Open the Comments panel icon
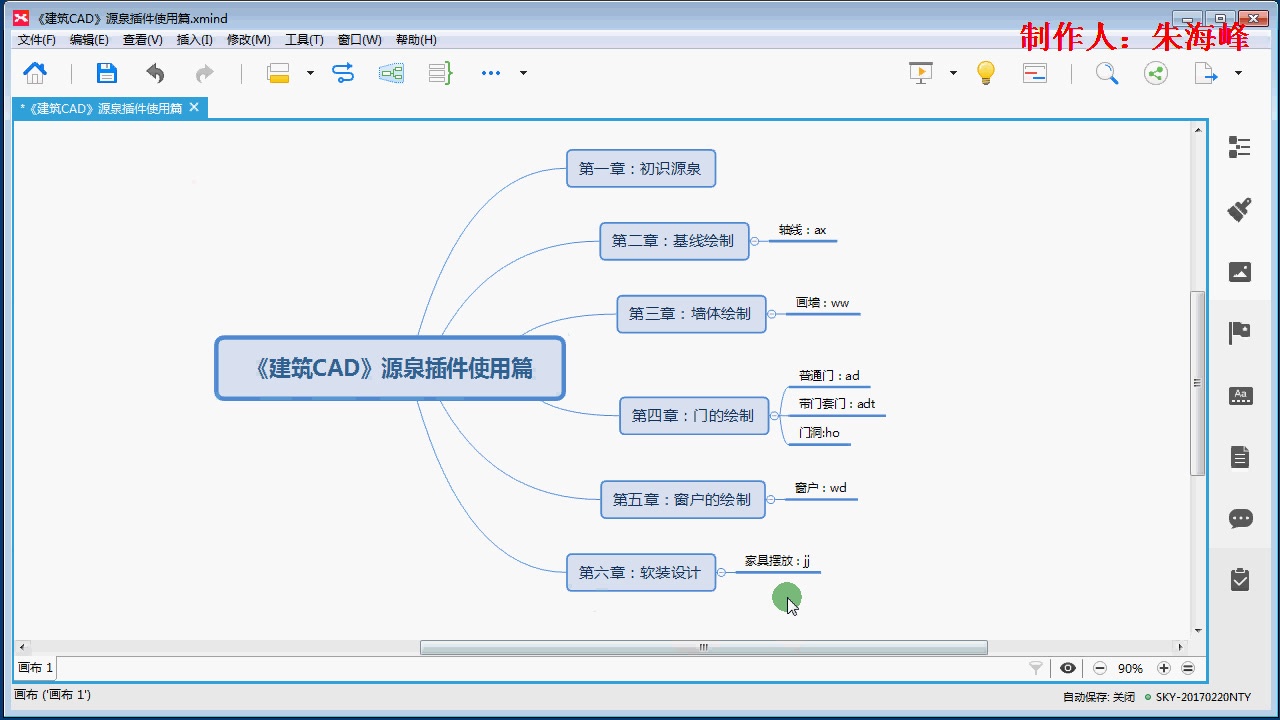The width and height of the screenshot is (1280, 720). click(x=1240, y=519)
